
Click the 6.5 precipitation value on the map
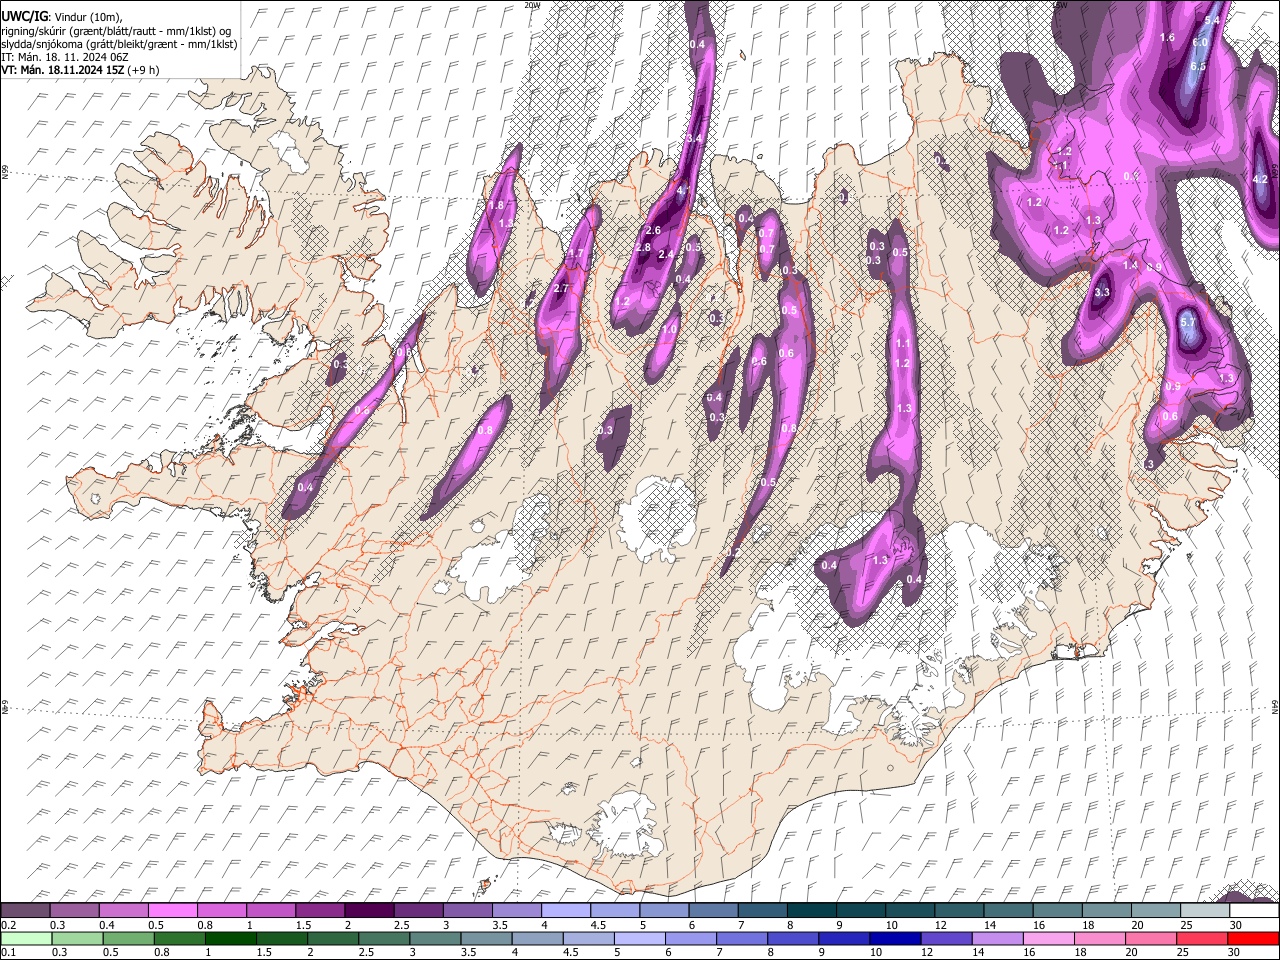(x=1198, y=66)
